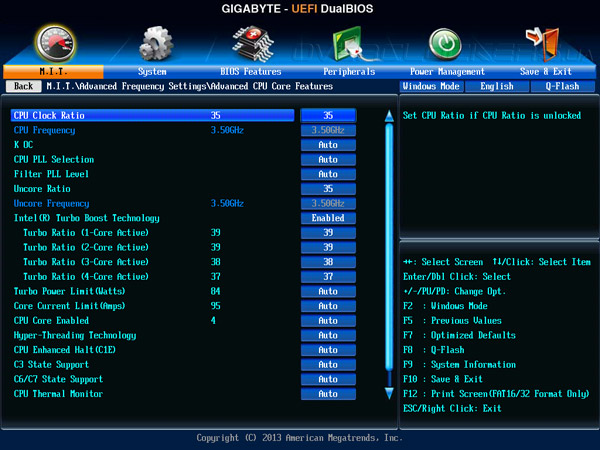This screenshot has width=600, height=450.
Task: Select the C3 State Support label
Action: [51, 365]
